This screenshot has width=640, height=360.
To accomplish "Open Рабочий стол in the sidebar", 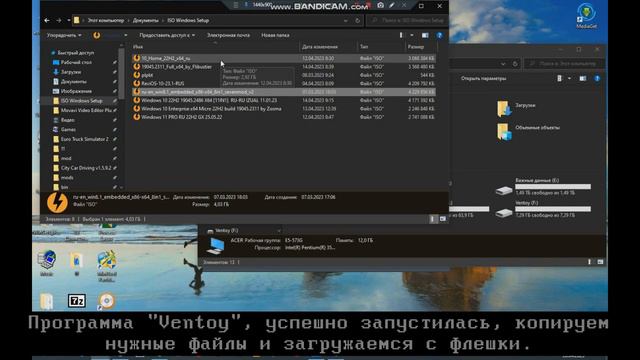I will pos(76,62).
